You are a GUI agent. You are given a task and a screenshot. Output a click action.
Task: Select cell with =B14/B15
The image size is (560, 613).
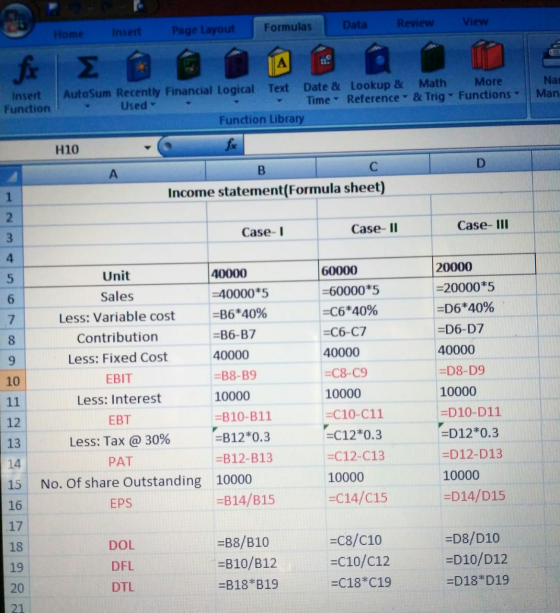pos(270,500)
